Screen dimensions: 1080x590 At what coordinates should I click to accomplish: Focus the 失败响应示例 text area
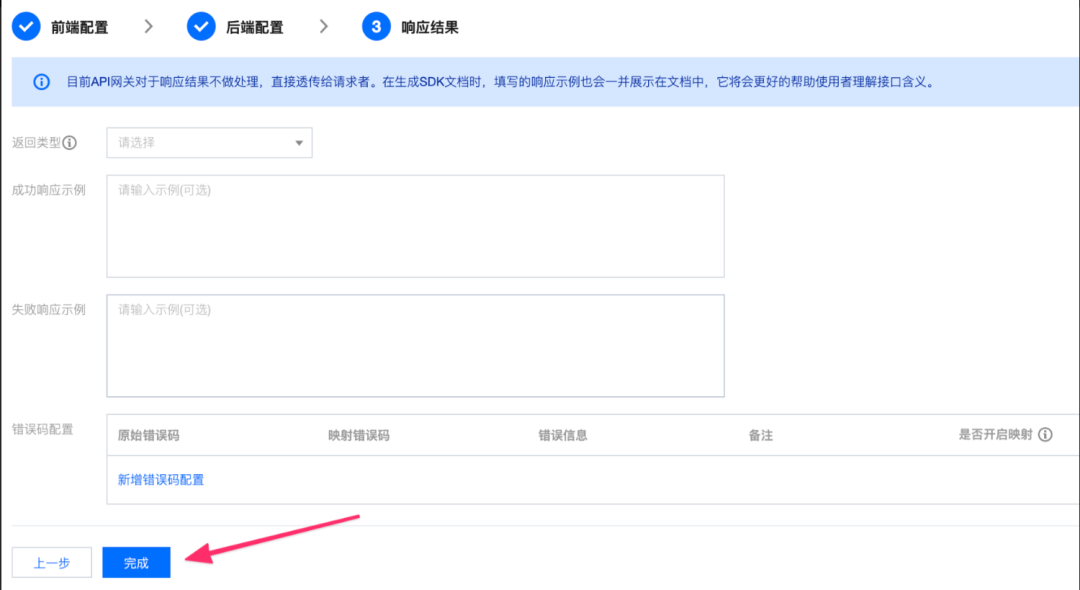point(415,345)
